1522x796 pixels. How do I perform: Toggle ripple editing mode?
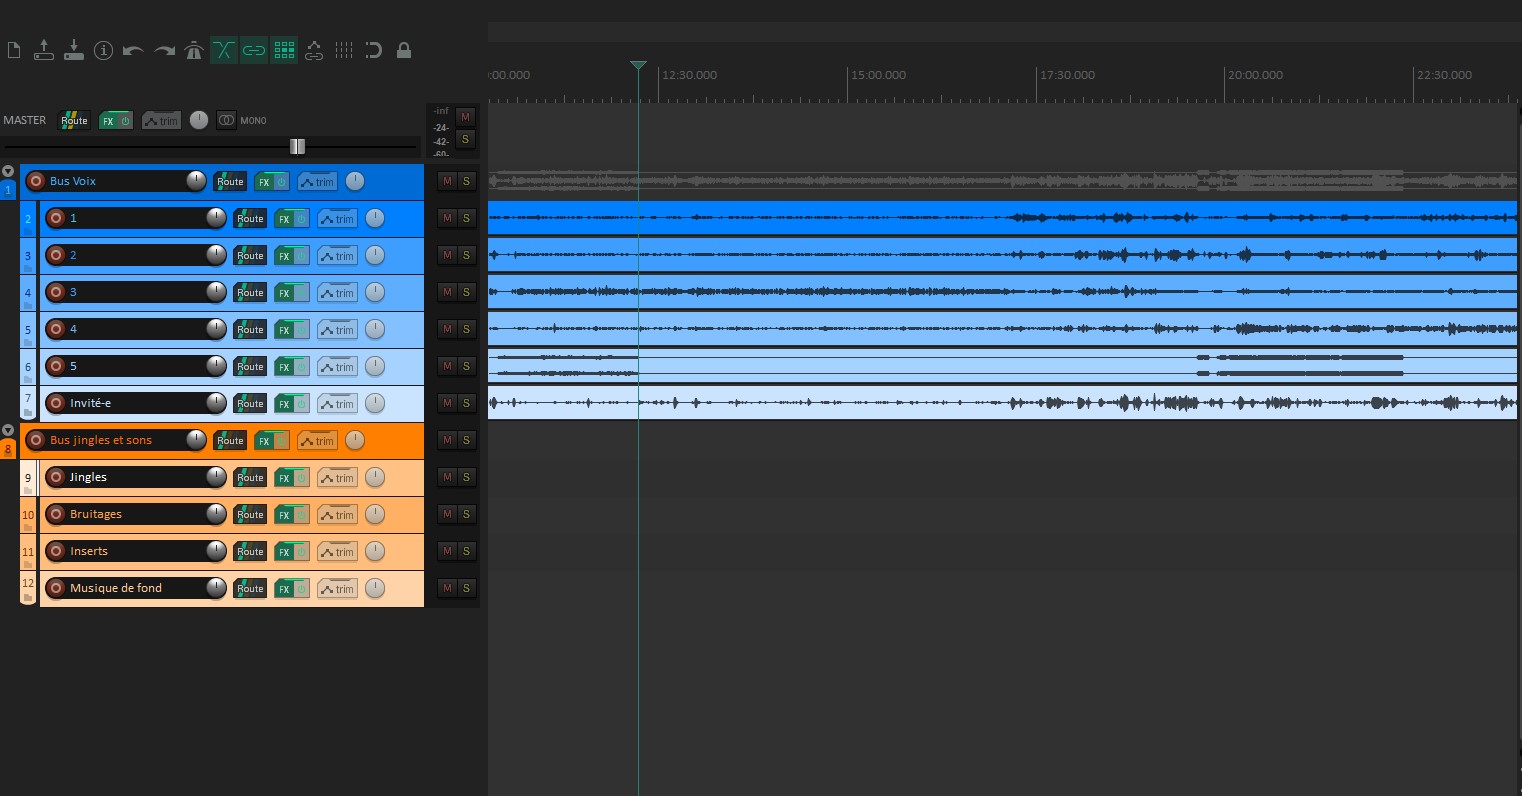[x=224, y=50]
